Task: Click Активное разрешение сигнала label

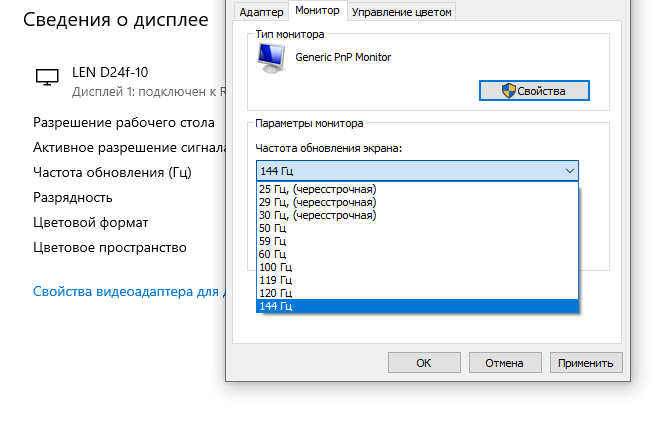Action: click(x=129, y=148)
